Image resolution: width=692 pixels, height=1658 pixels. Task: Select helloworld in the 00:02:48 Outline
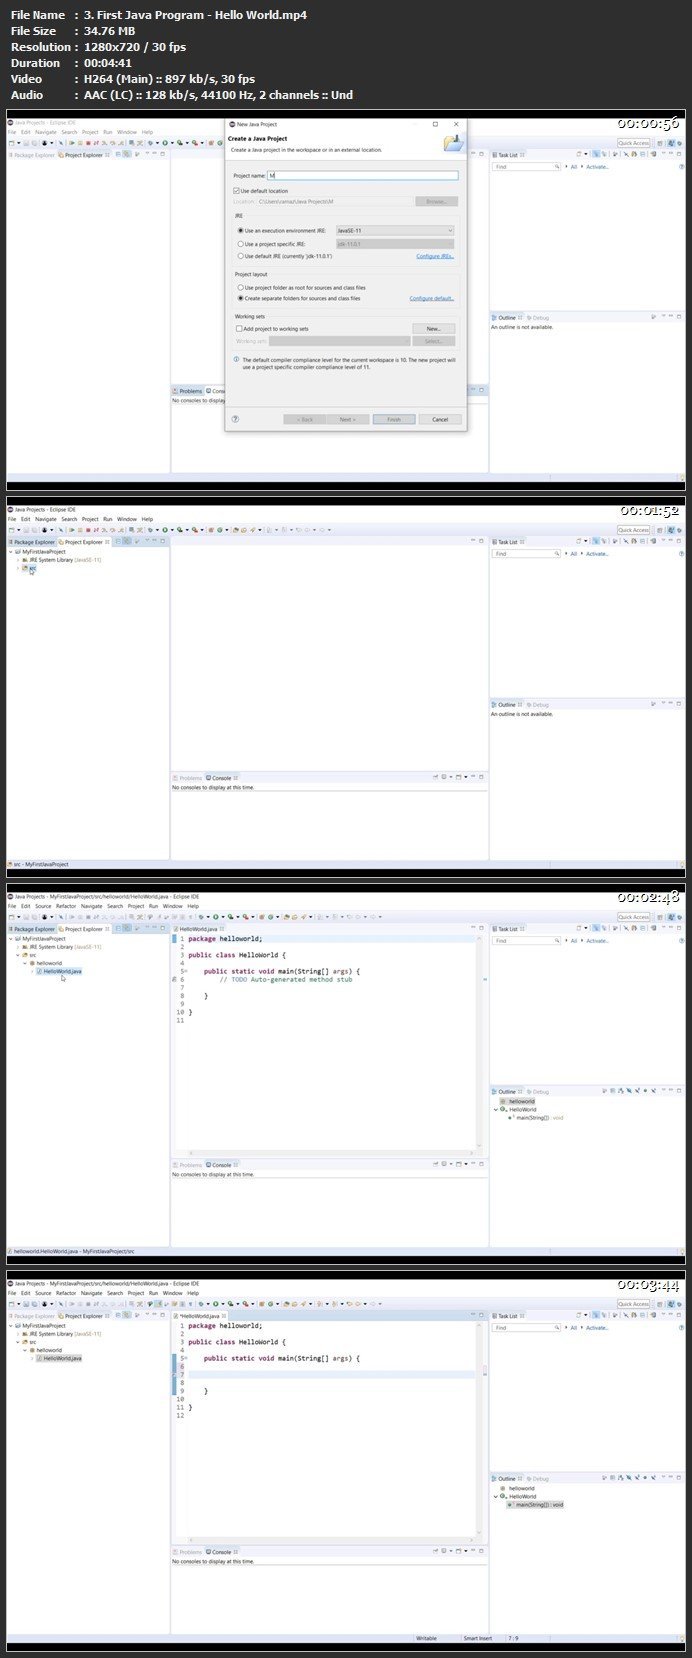(521, 1102)
